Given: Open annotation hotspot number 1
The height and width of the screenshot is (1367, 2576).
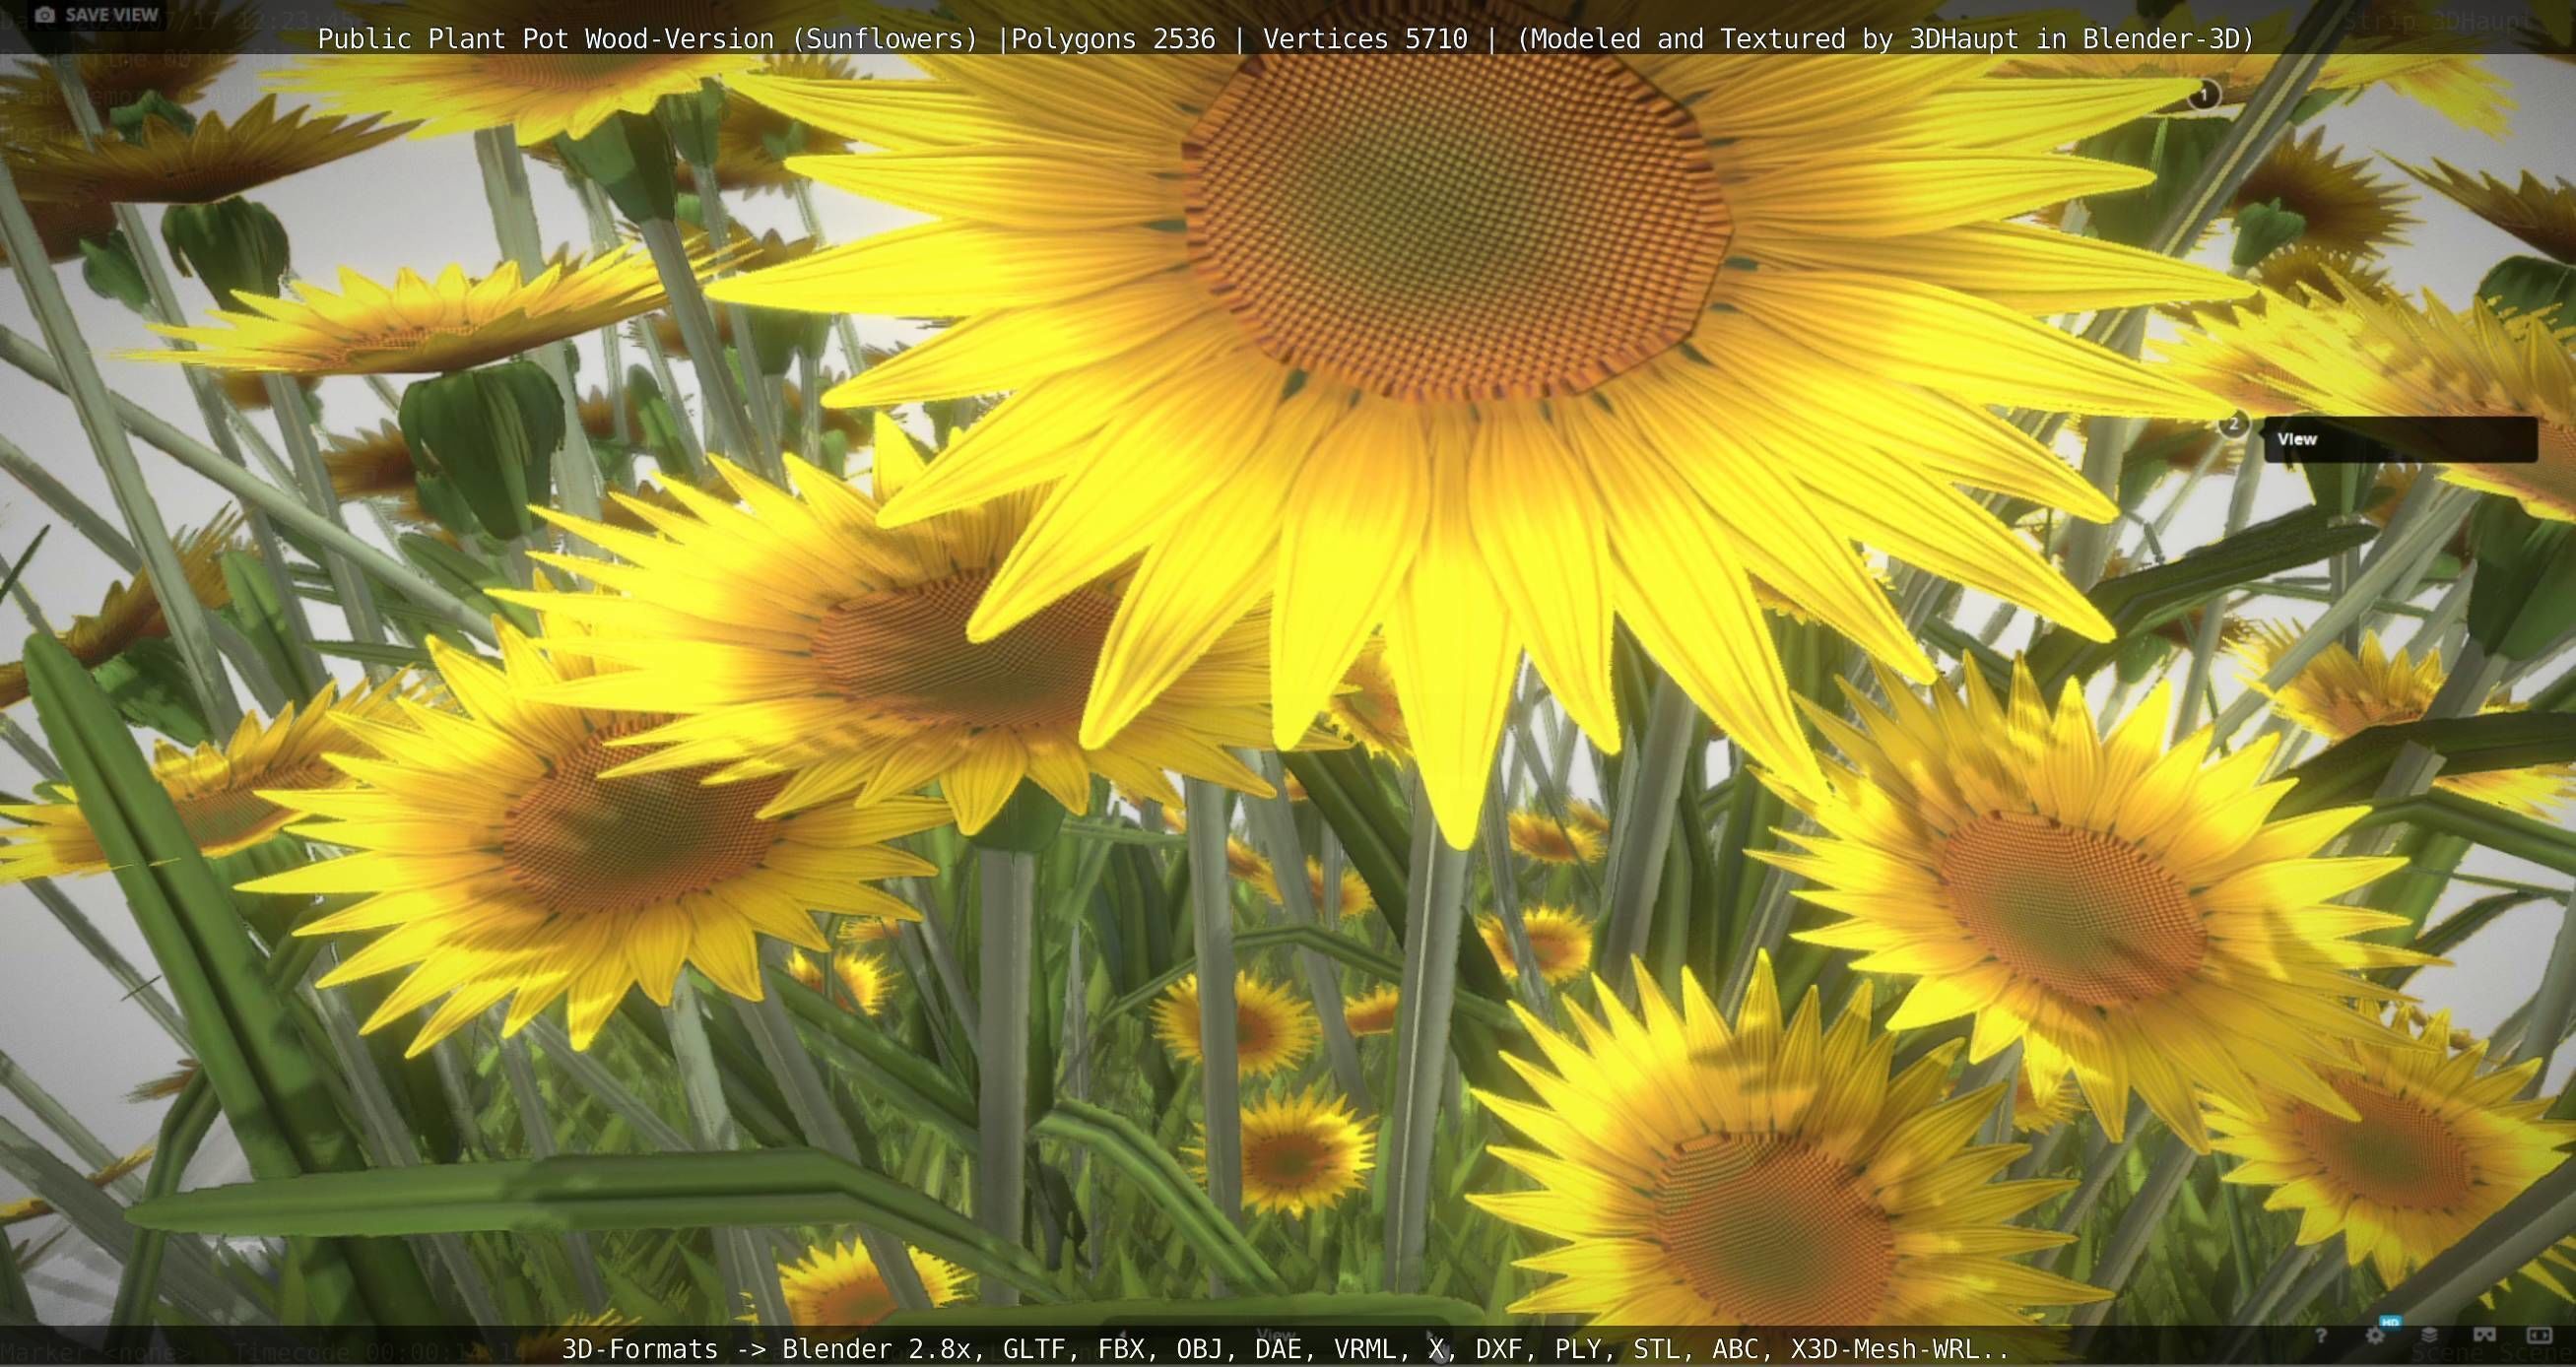Looking at the screenshot, I should coord(2204,95).
